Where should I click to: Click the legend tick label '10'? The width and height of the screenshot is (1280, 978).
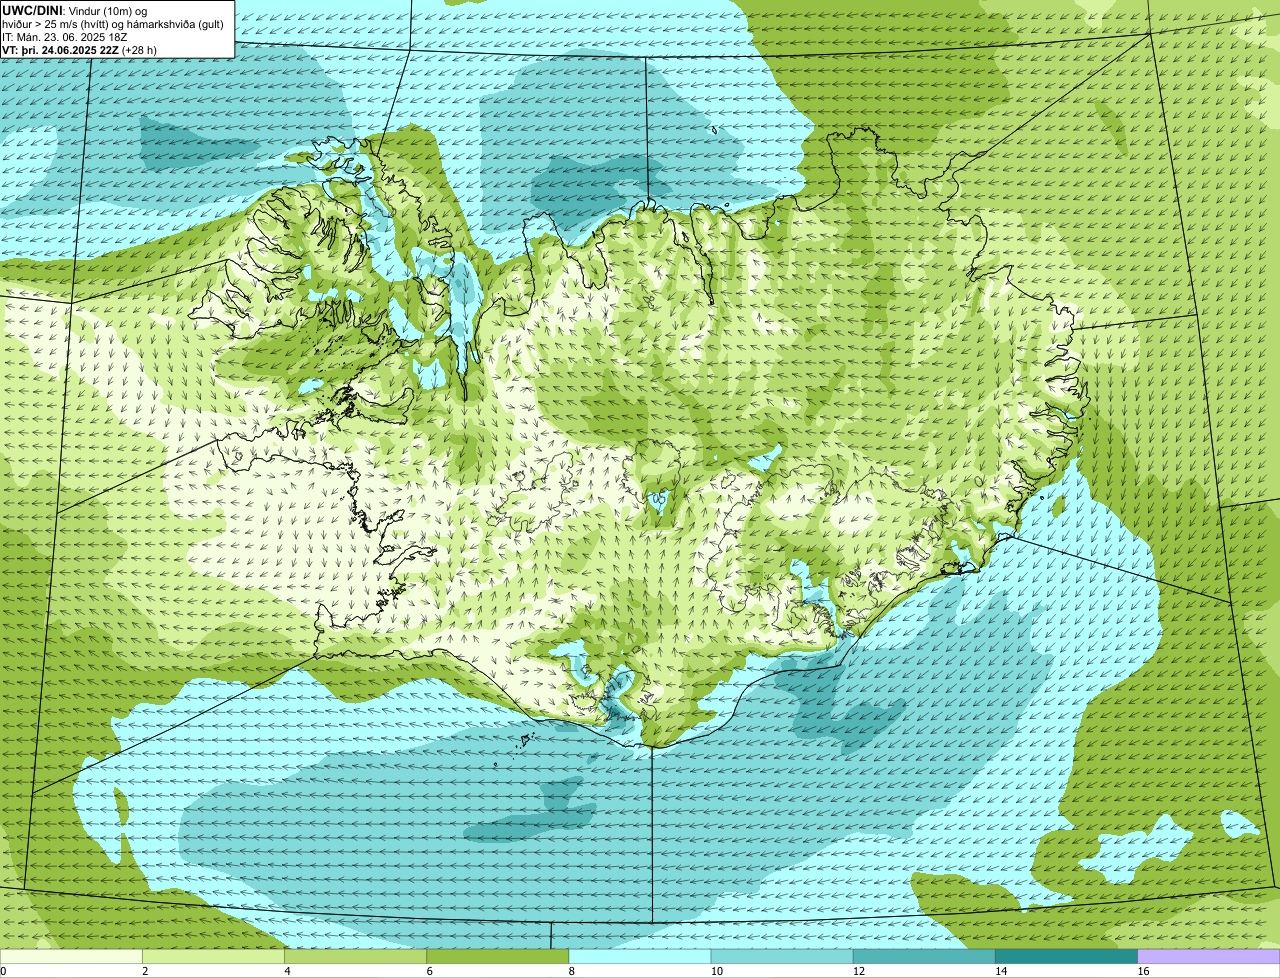pos(716,971)
